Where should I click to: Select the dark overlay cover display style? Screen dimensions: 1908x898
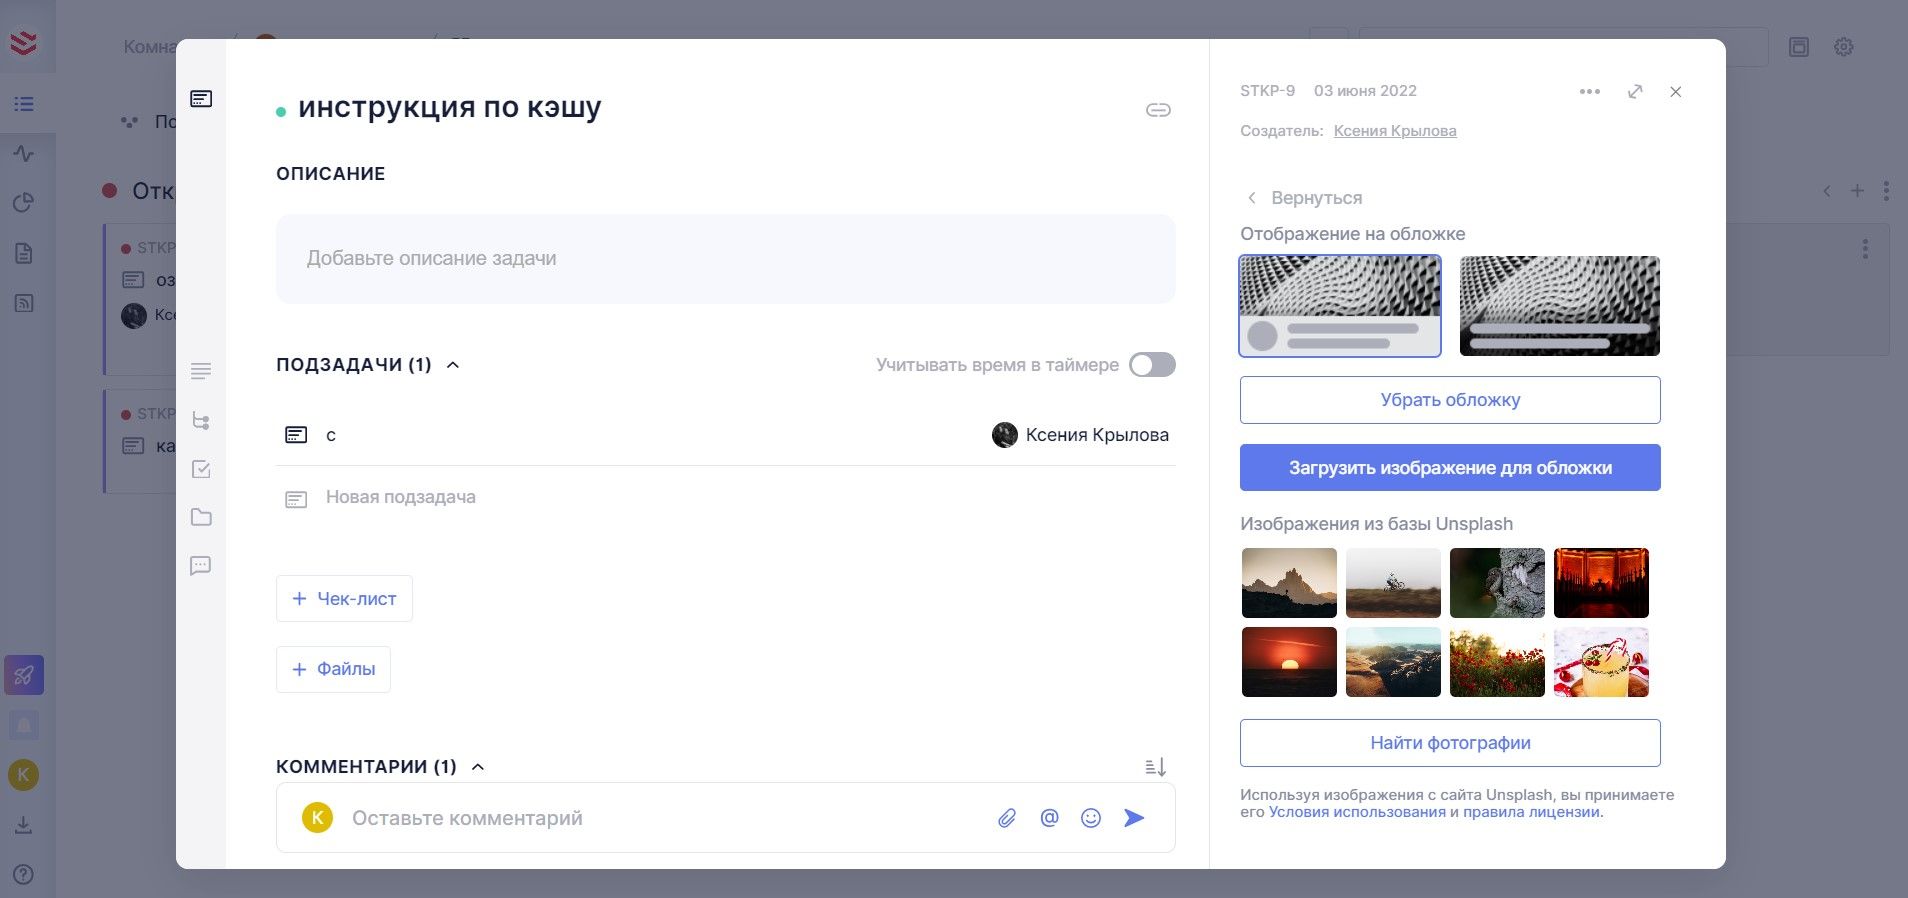(1560, 306)
